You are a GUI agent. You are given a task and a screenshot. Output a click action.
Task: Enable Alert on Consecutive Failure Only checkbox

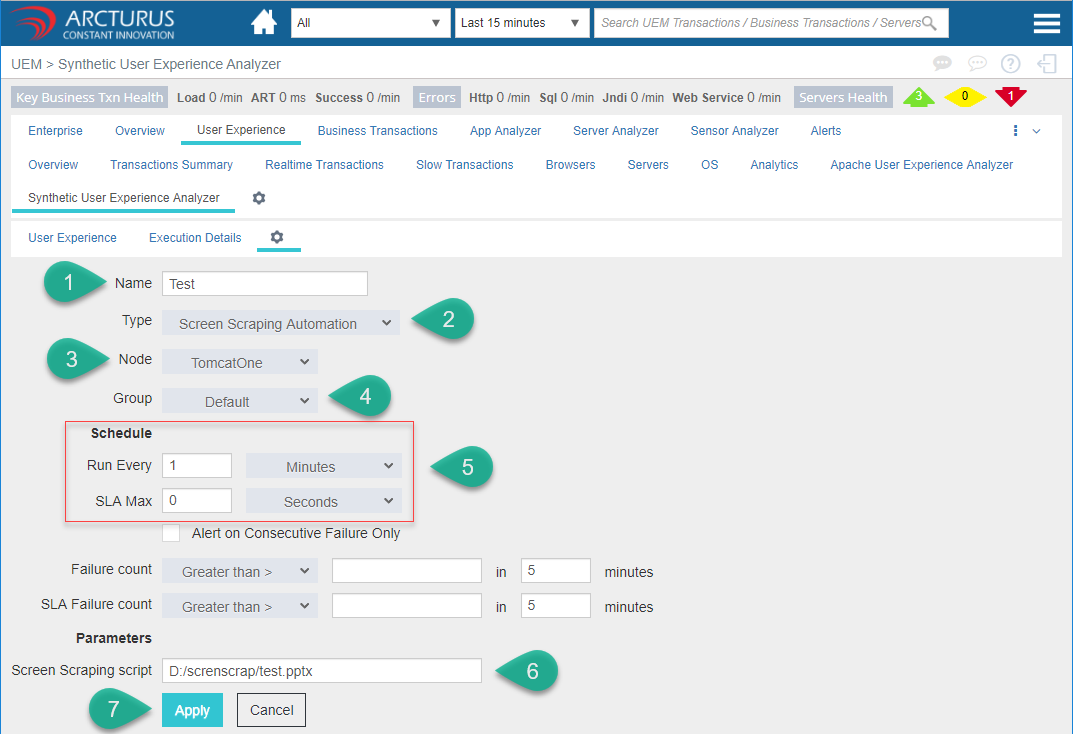(x=172, y=533)
